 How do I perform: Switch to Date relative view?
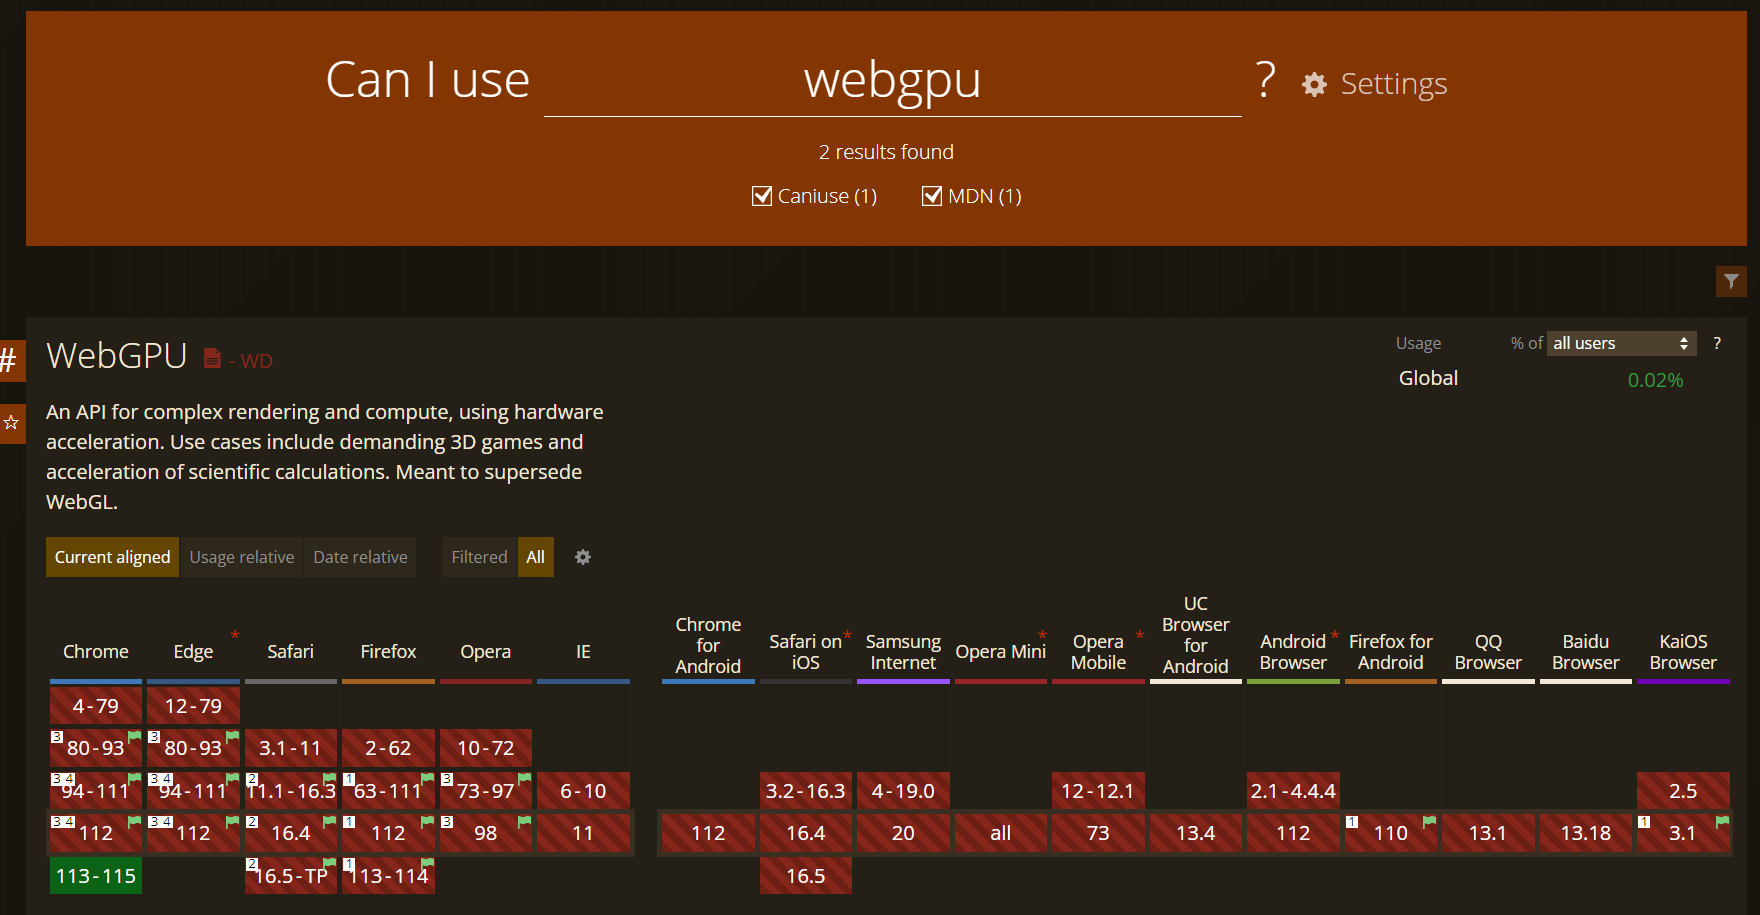click(360, 557)
